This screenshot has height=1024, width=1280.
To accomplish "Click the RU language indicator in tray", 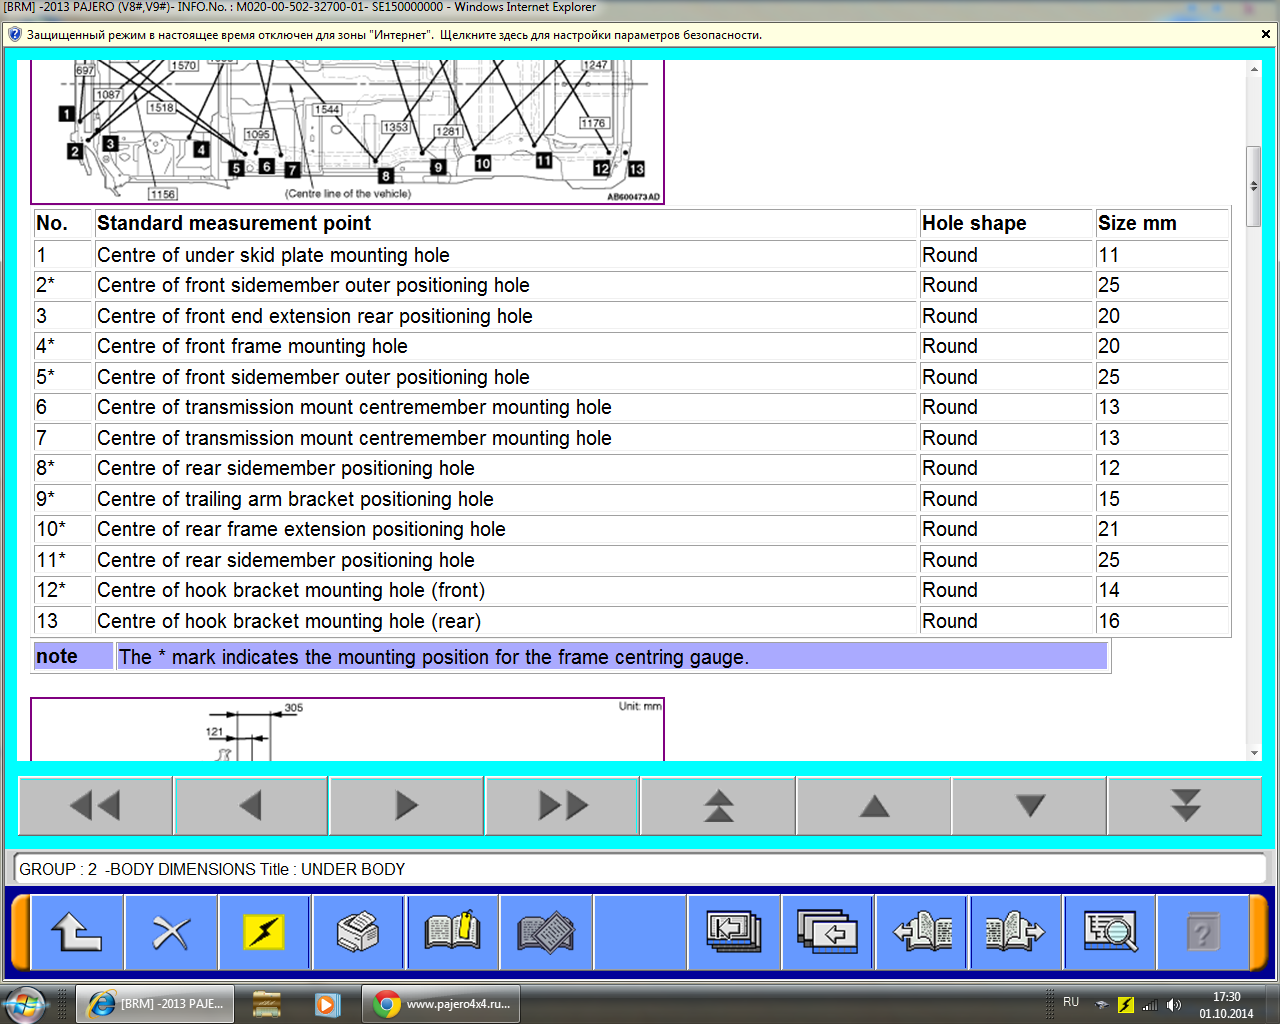I will click(1071, 1002).
